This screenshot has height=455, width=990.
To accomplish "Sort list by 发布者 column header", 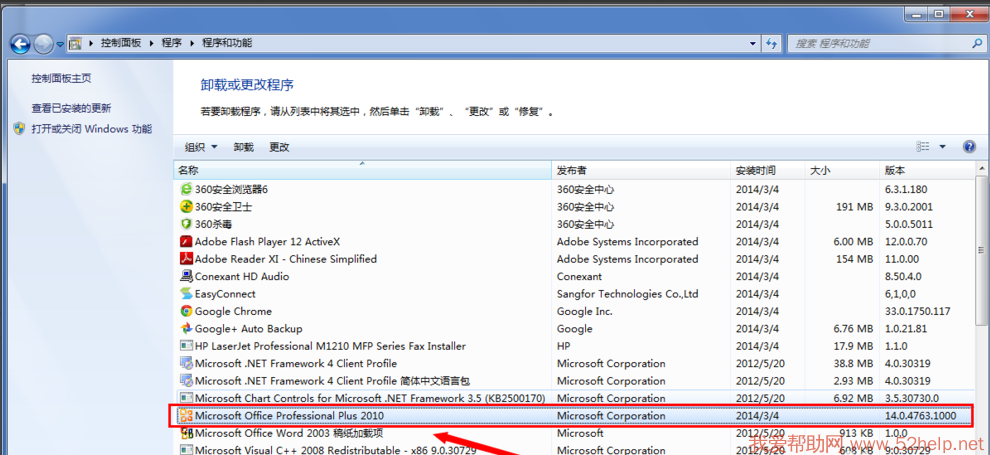I will point(640,171).
